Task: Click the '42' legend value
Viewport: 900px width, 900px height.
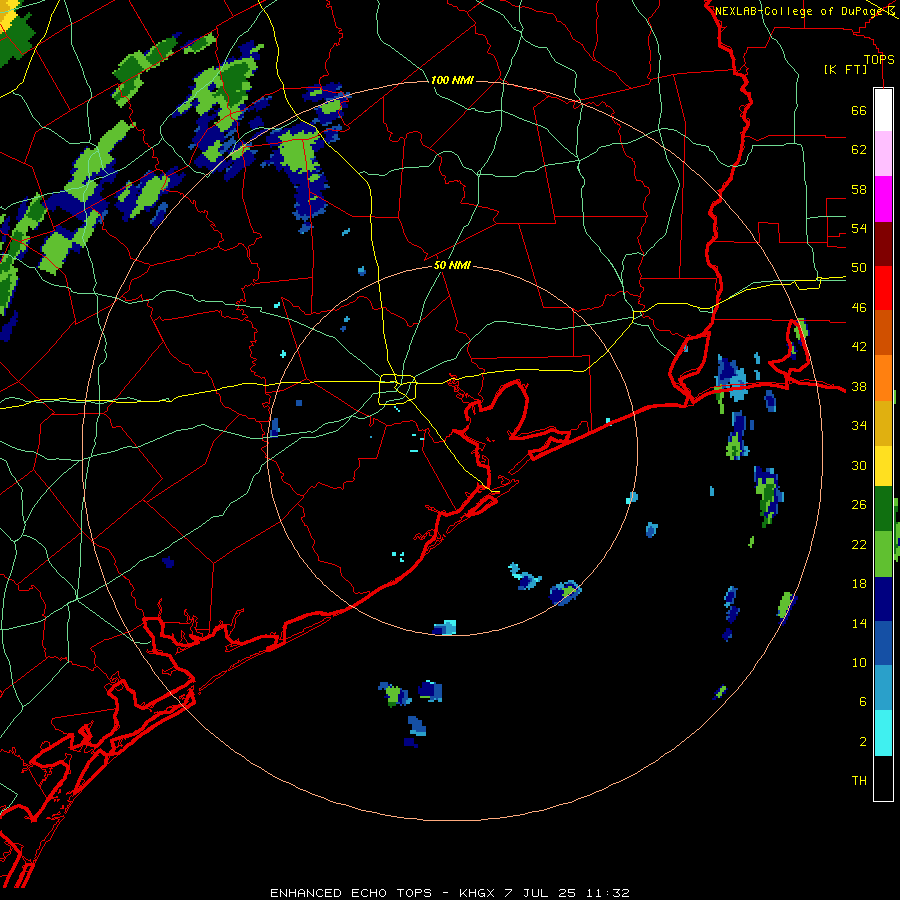Action: (859, 347)
